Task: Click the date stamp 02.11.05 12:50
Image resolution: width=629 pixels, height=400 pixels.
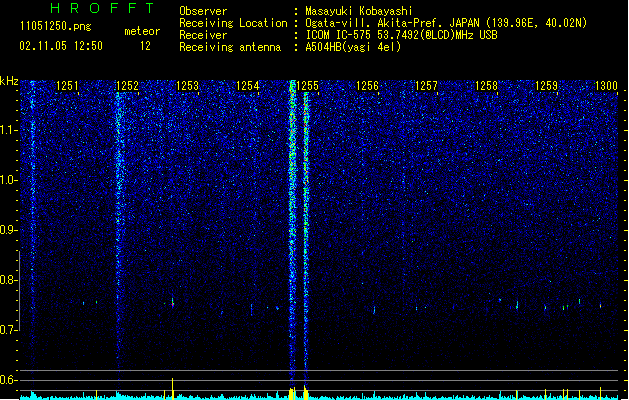Action: (x=61, y=46)
